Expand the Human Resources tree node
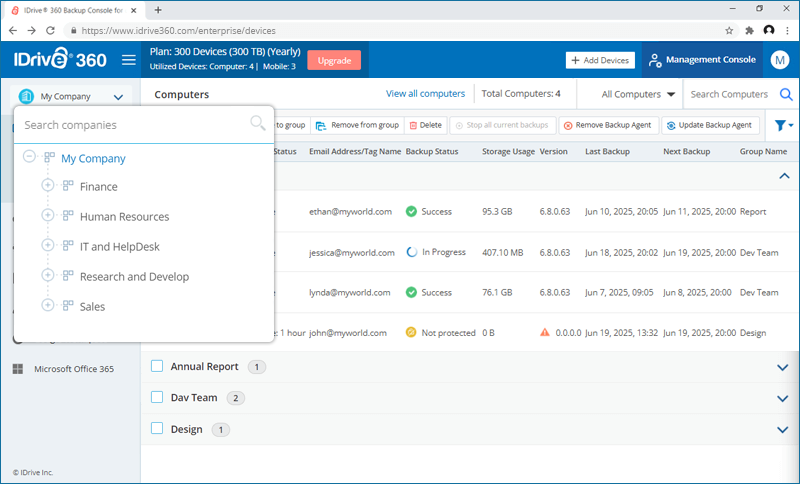Viewport: 800px width, 484px height. pyautogui.click(x=47, y=215)
